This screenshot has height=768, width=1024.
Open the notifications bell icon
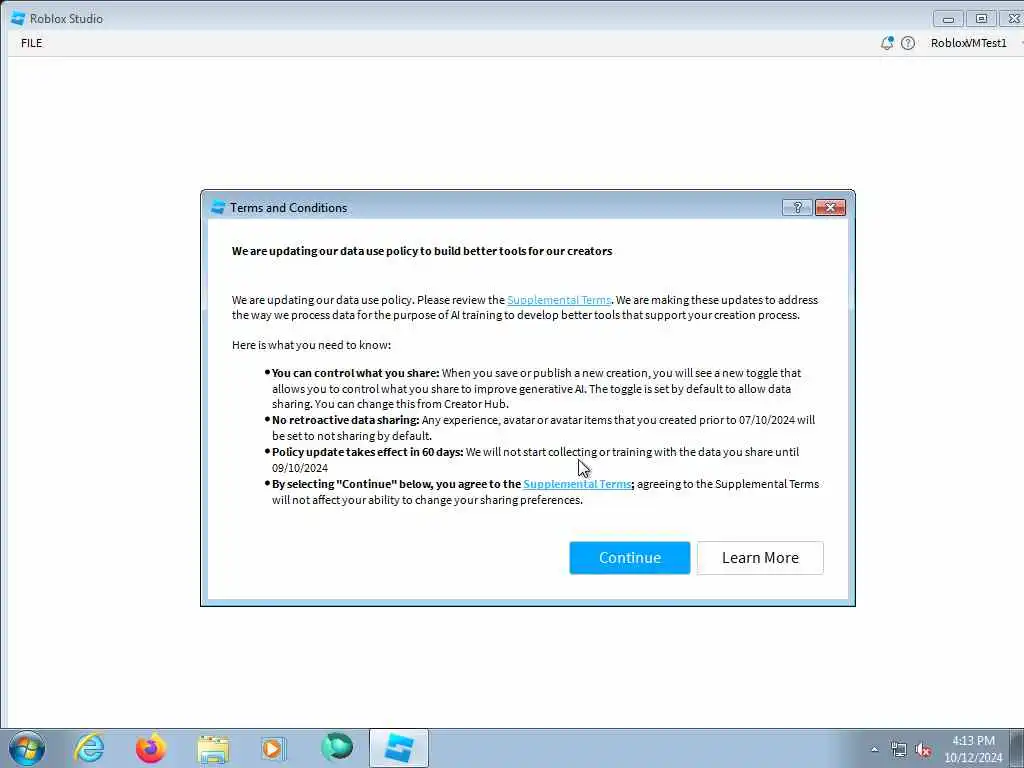[x=887, y=43]
